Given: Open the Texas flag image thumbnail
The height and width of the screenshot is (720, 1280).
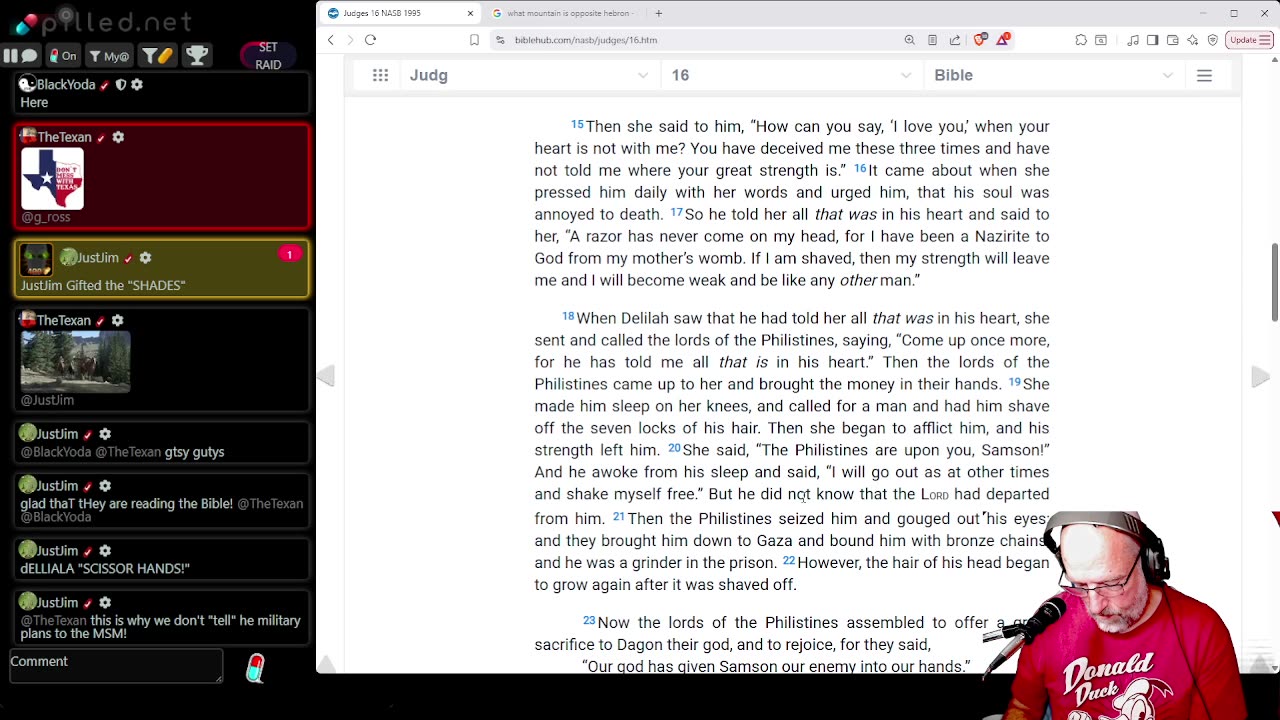Looking at the screenshot, I should tap(52, 178).
